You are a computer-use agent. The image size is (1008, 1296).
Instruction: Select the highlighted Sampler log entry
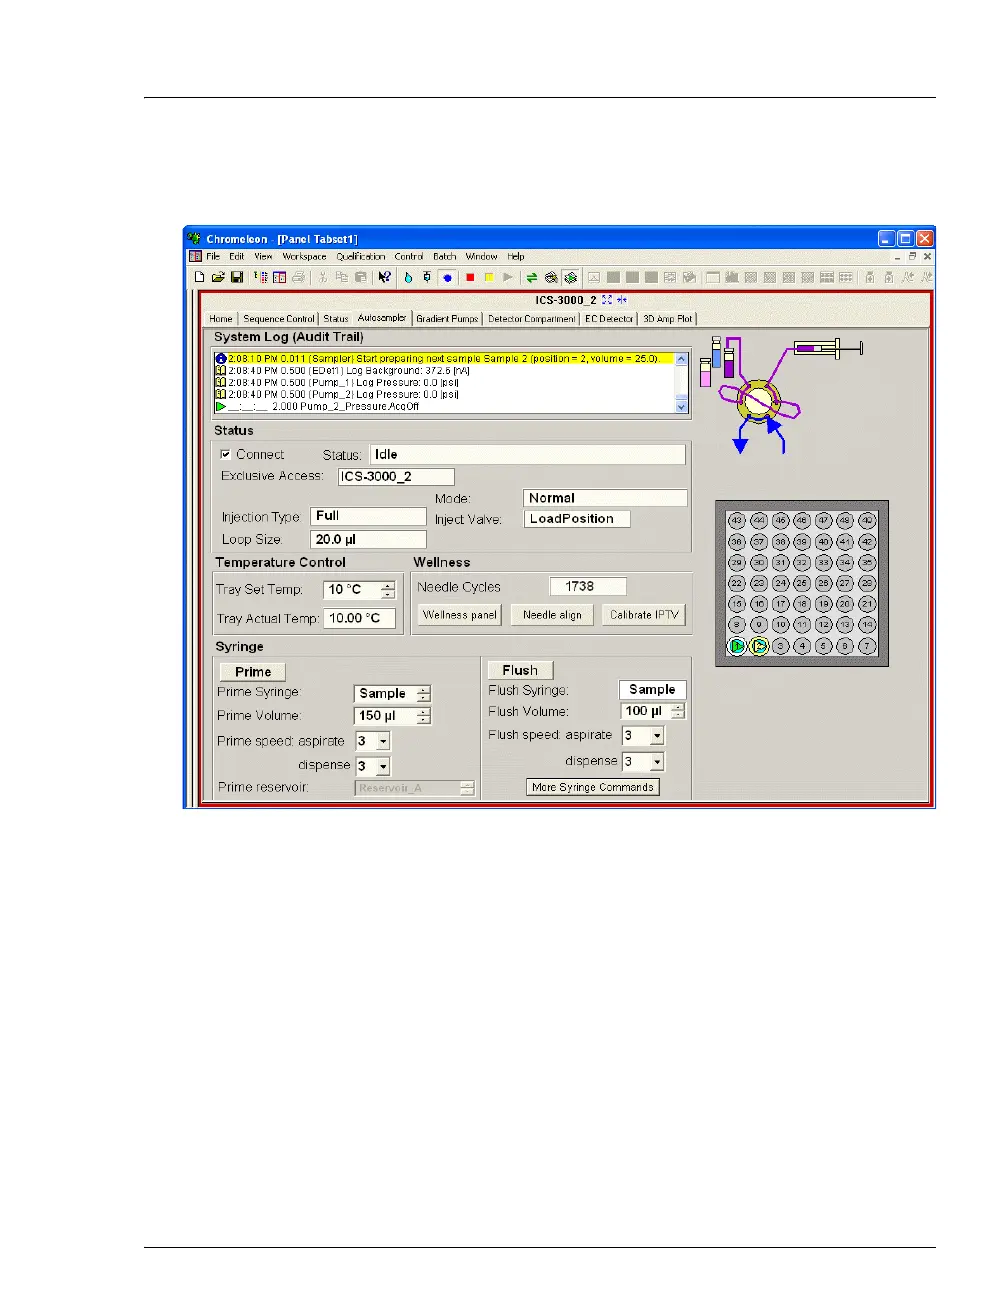[x=445, y=358]
